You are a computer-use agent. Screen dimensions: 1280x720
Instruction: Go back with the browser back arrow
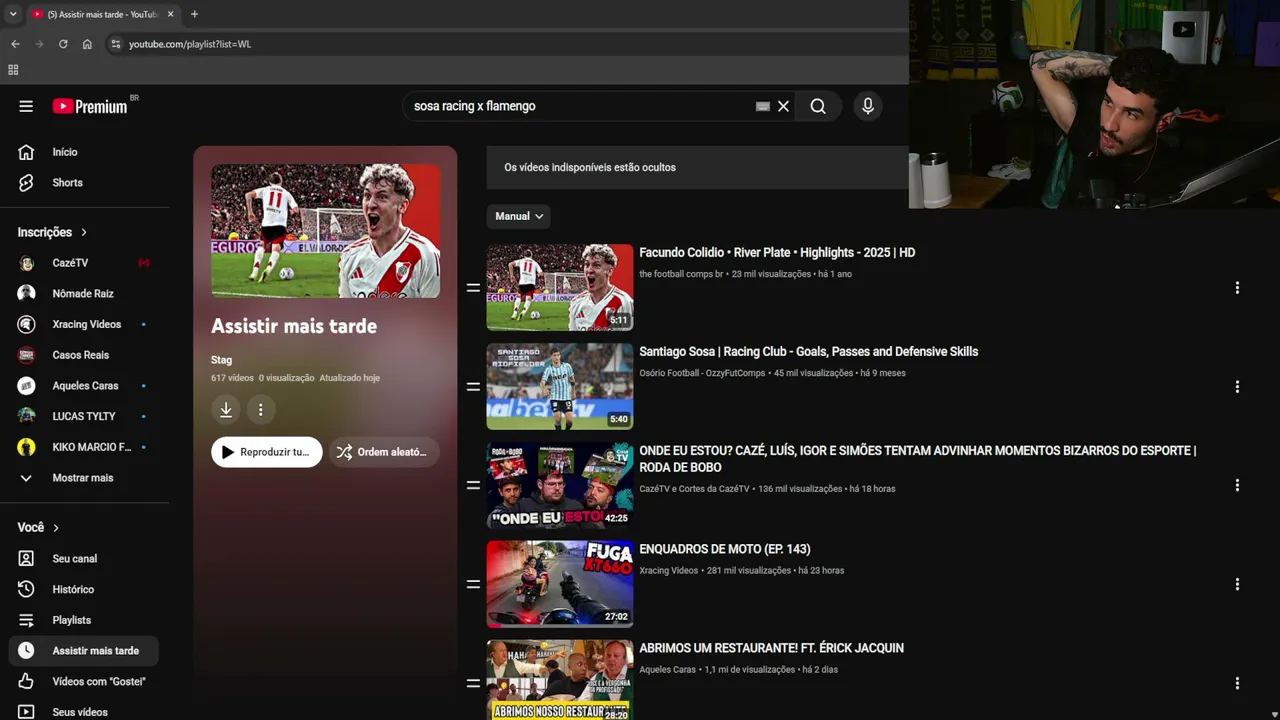(15, 44)
